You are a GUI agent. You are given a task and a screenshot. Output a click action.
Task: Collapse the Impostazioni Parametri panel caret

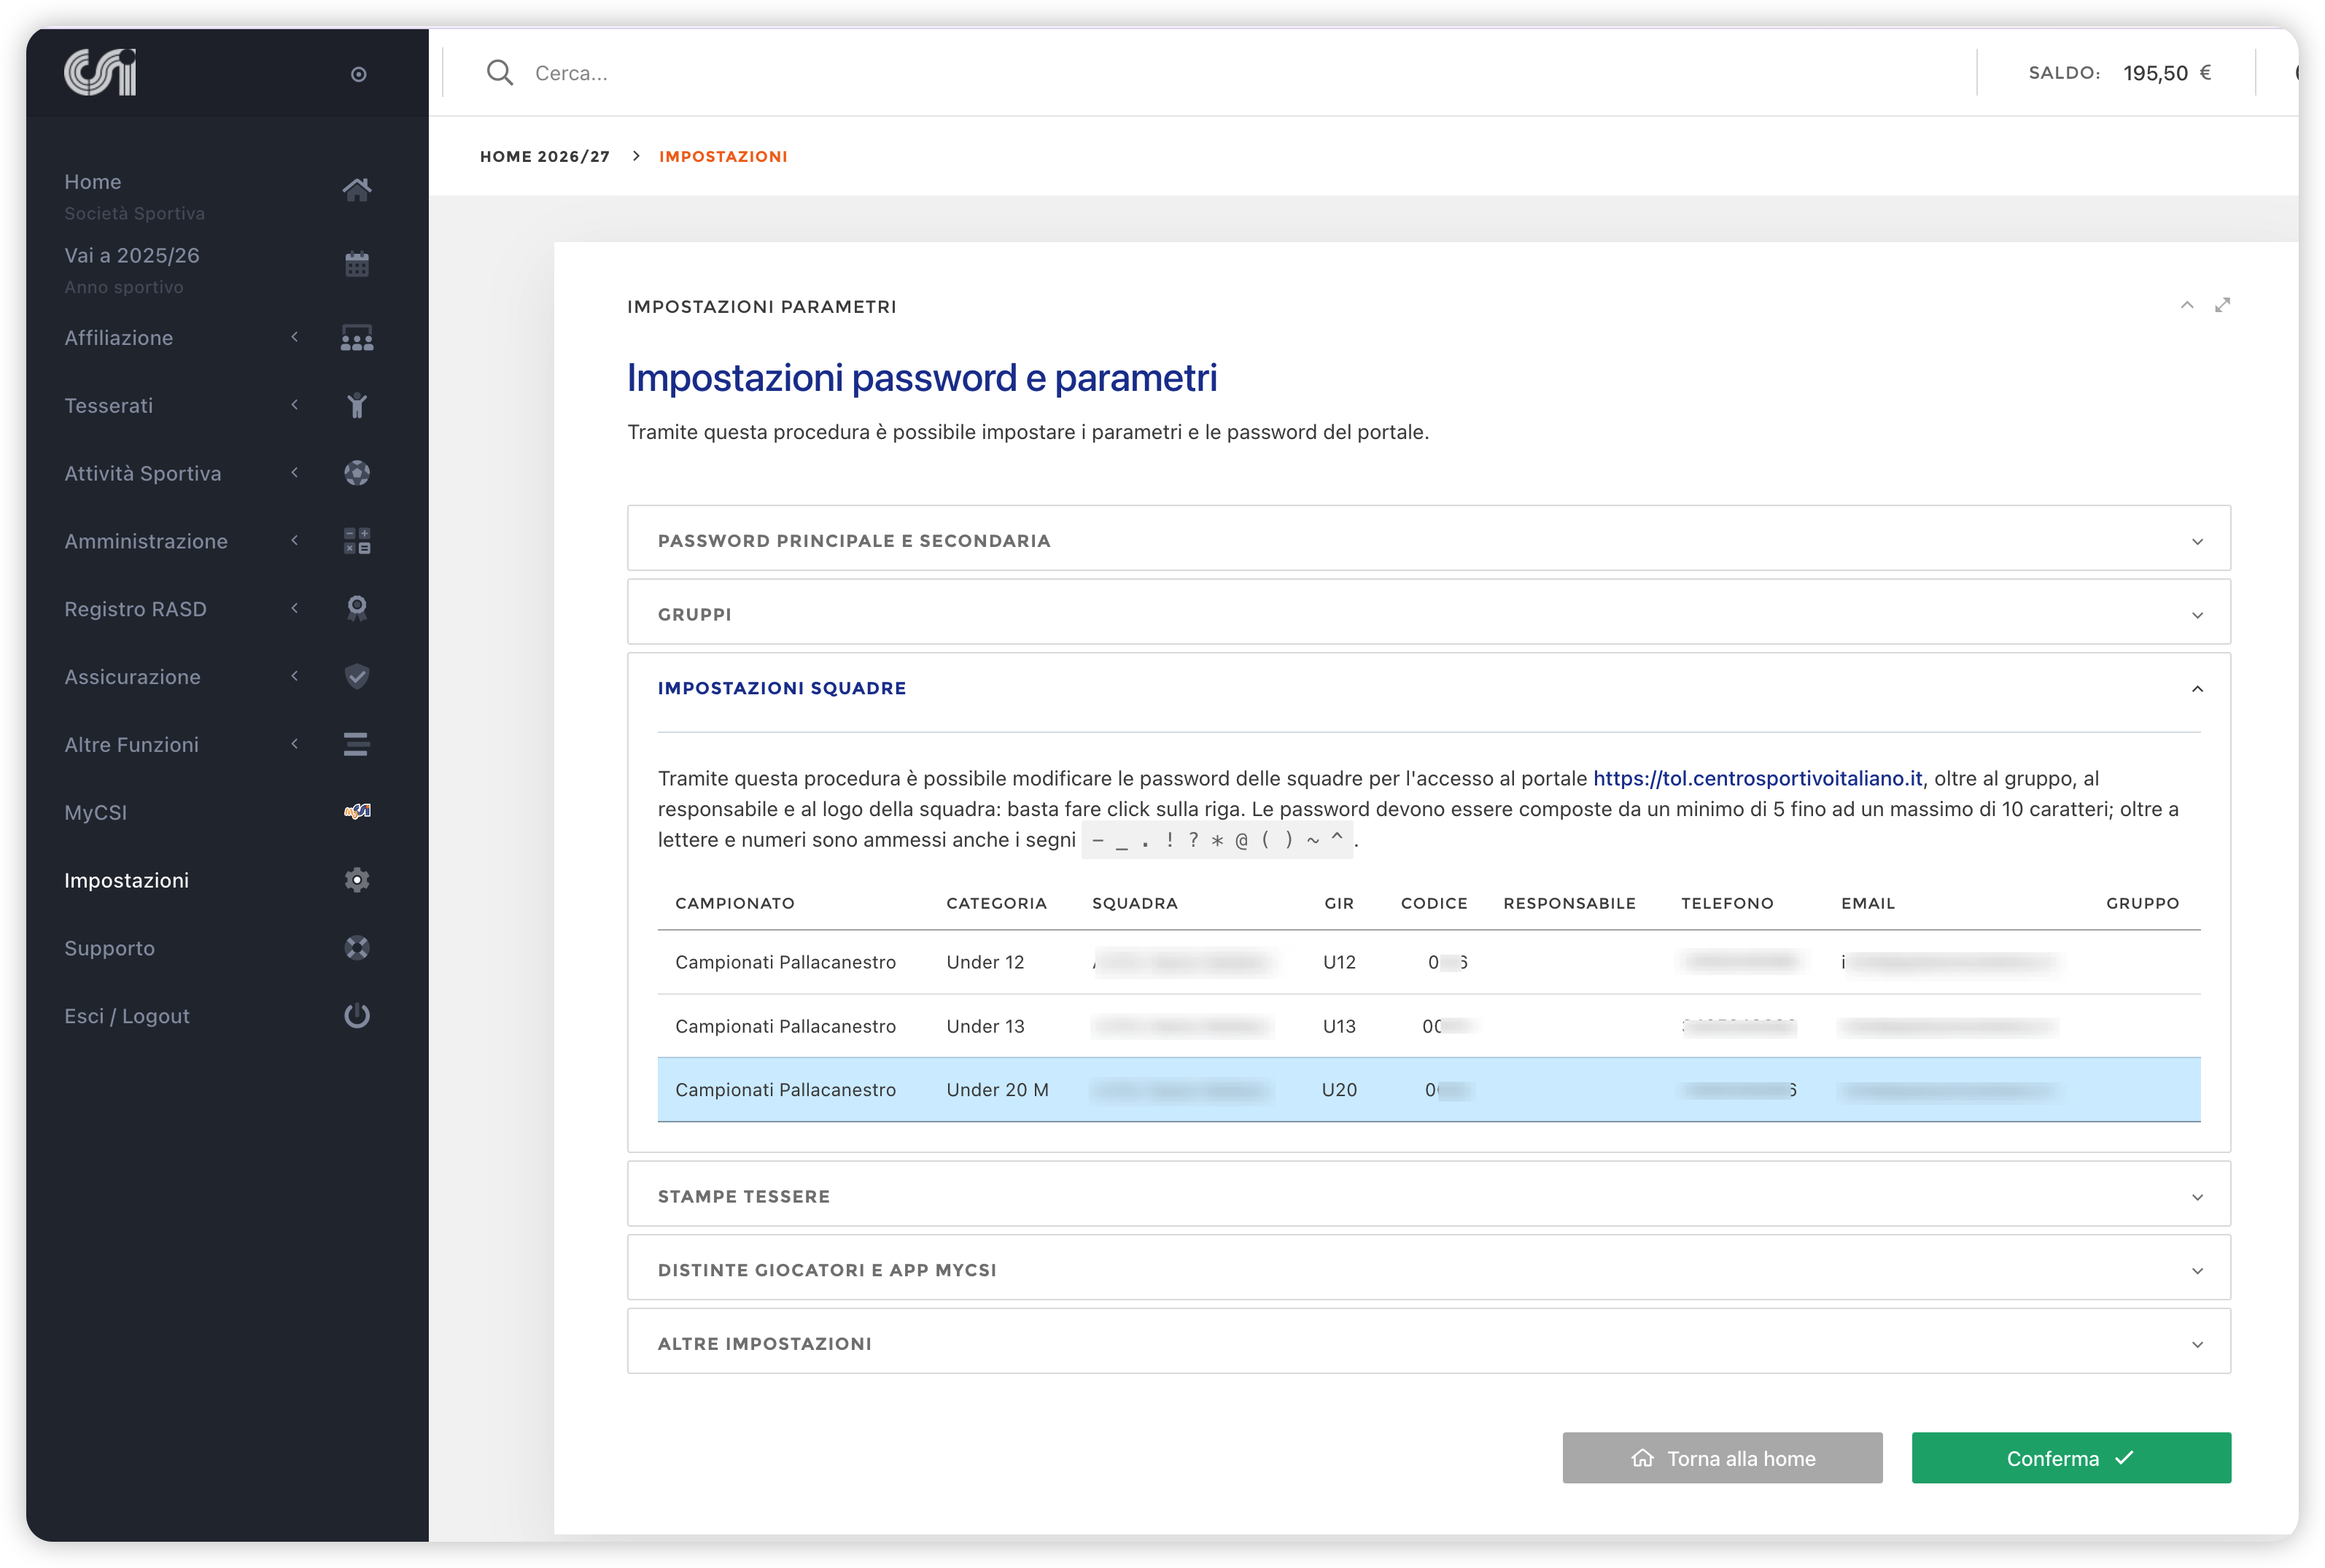click(2187, 305)
